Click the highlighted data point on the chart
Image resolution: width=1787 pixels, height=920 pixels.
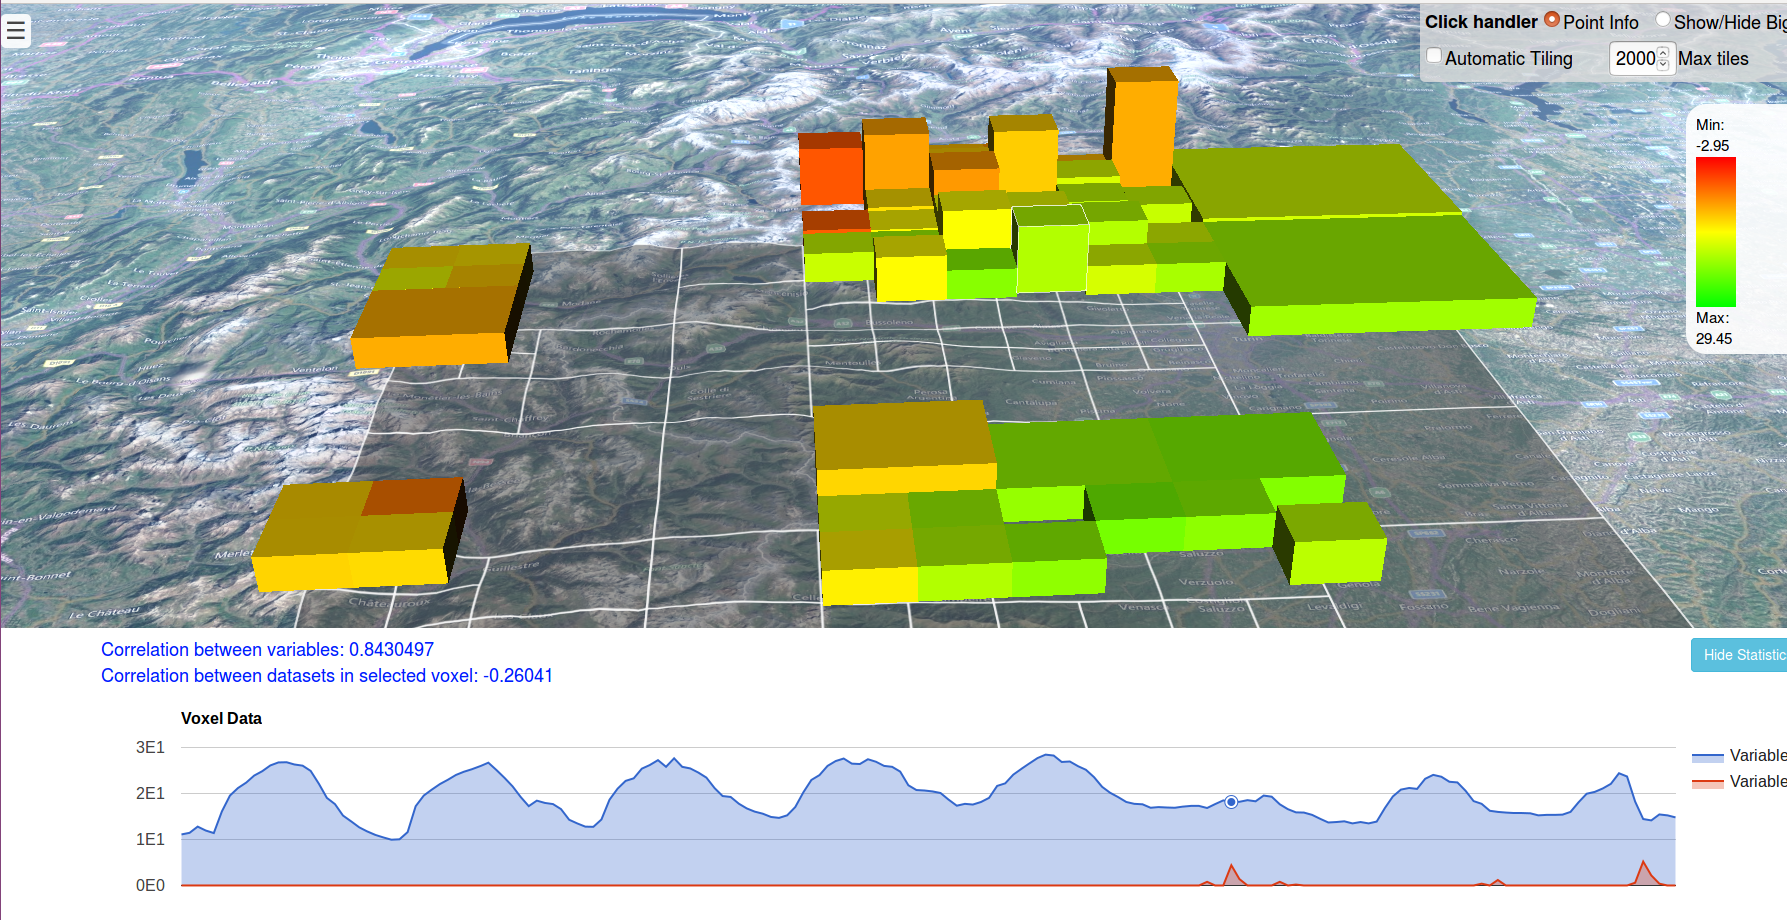click(1231, 802)
